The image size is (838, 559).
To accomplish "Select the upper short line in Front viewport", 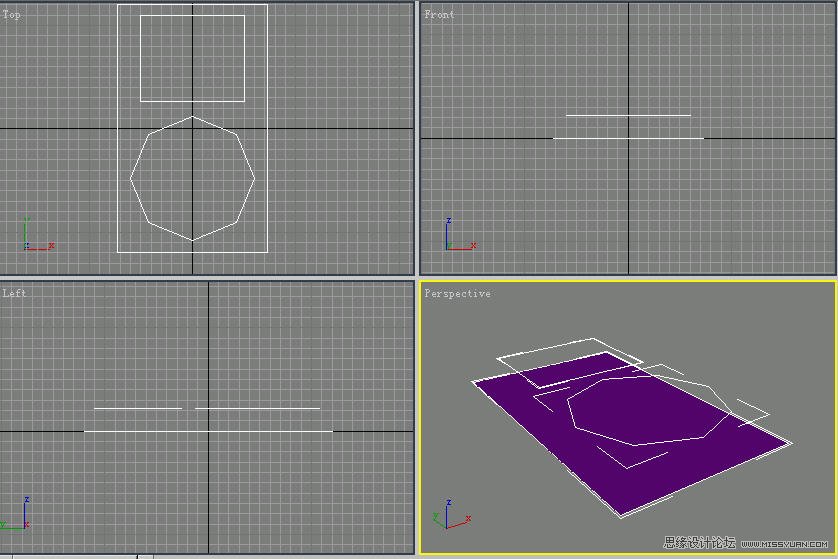I will (628, 115).
